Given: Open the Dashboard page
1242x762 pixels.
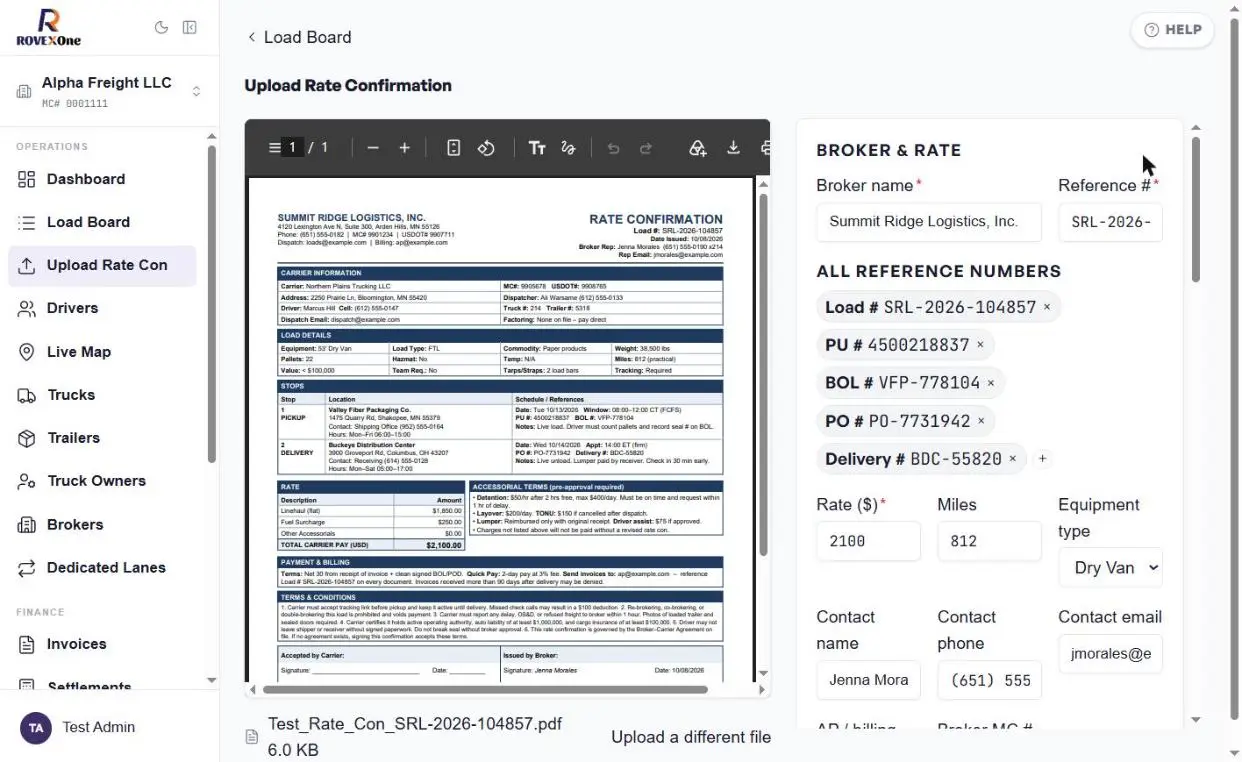Looking at the screenshot, I should coord(102,179).
